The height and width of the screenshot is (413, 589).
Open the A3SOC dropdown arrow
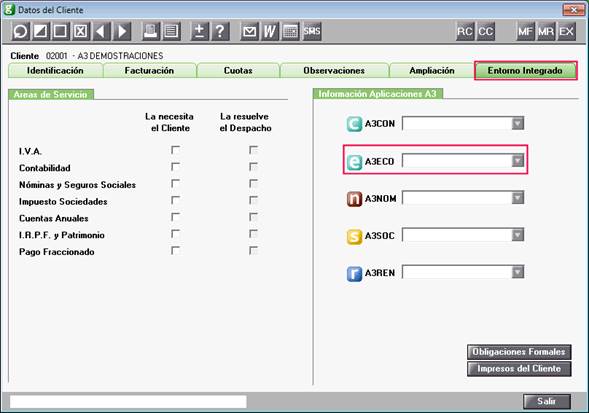518,235
